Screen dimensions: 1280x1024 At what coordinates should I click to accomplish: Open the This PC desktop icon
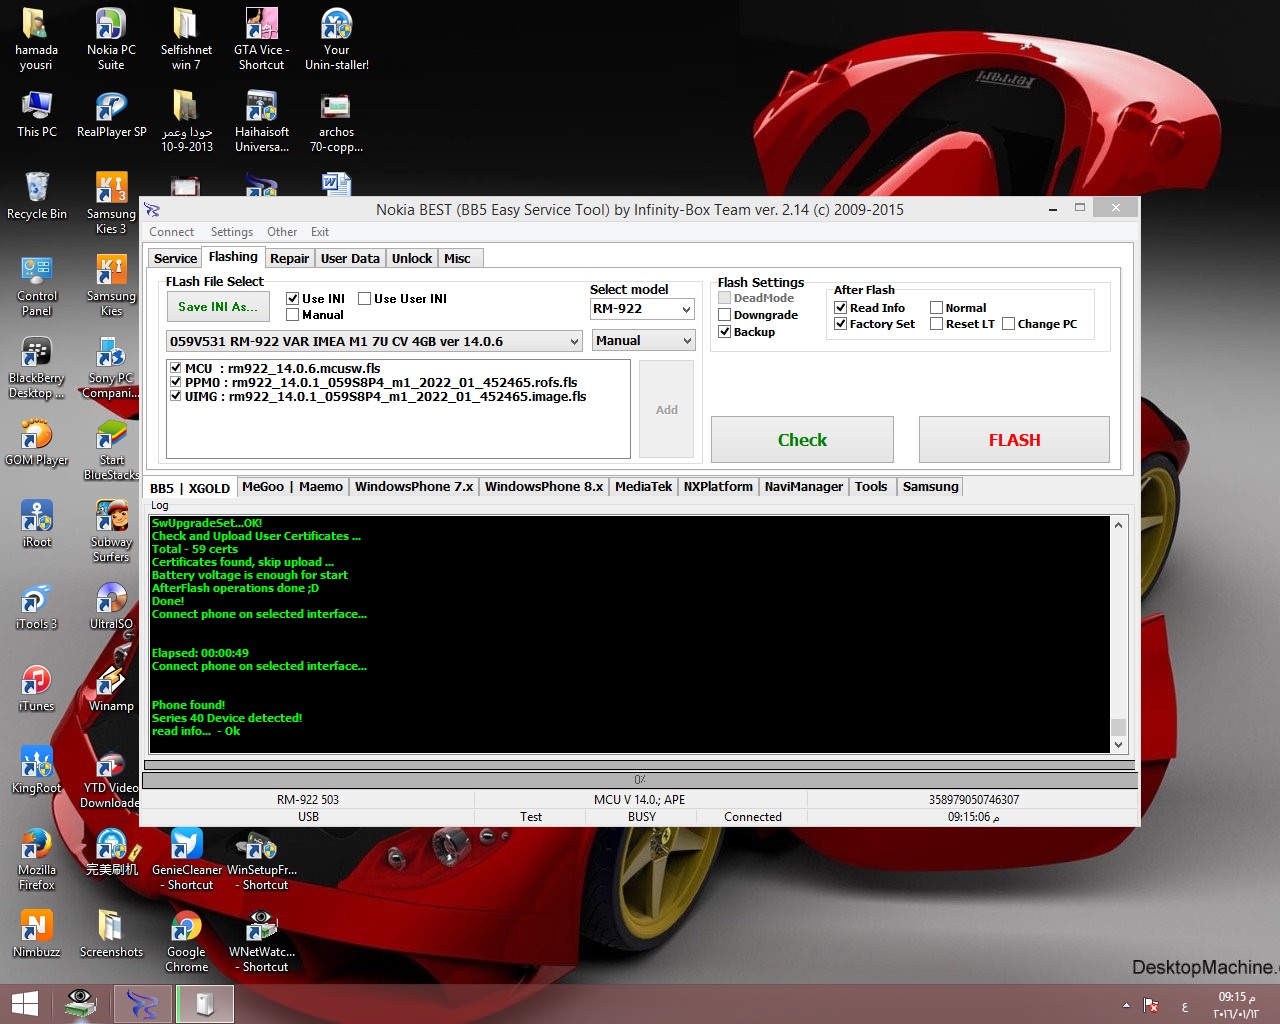coord(37,114)
